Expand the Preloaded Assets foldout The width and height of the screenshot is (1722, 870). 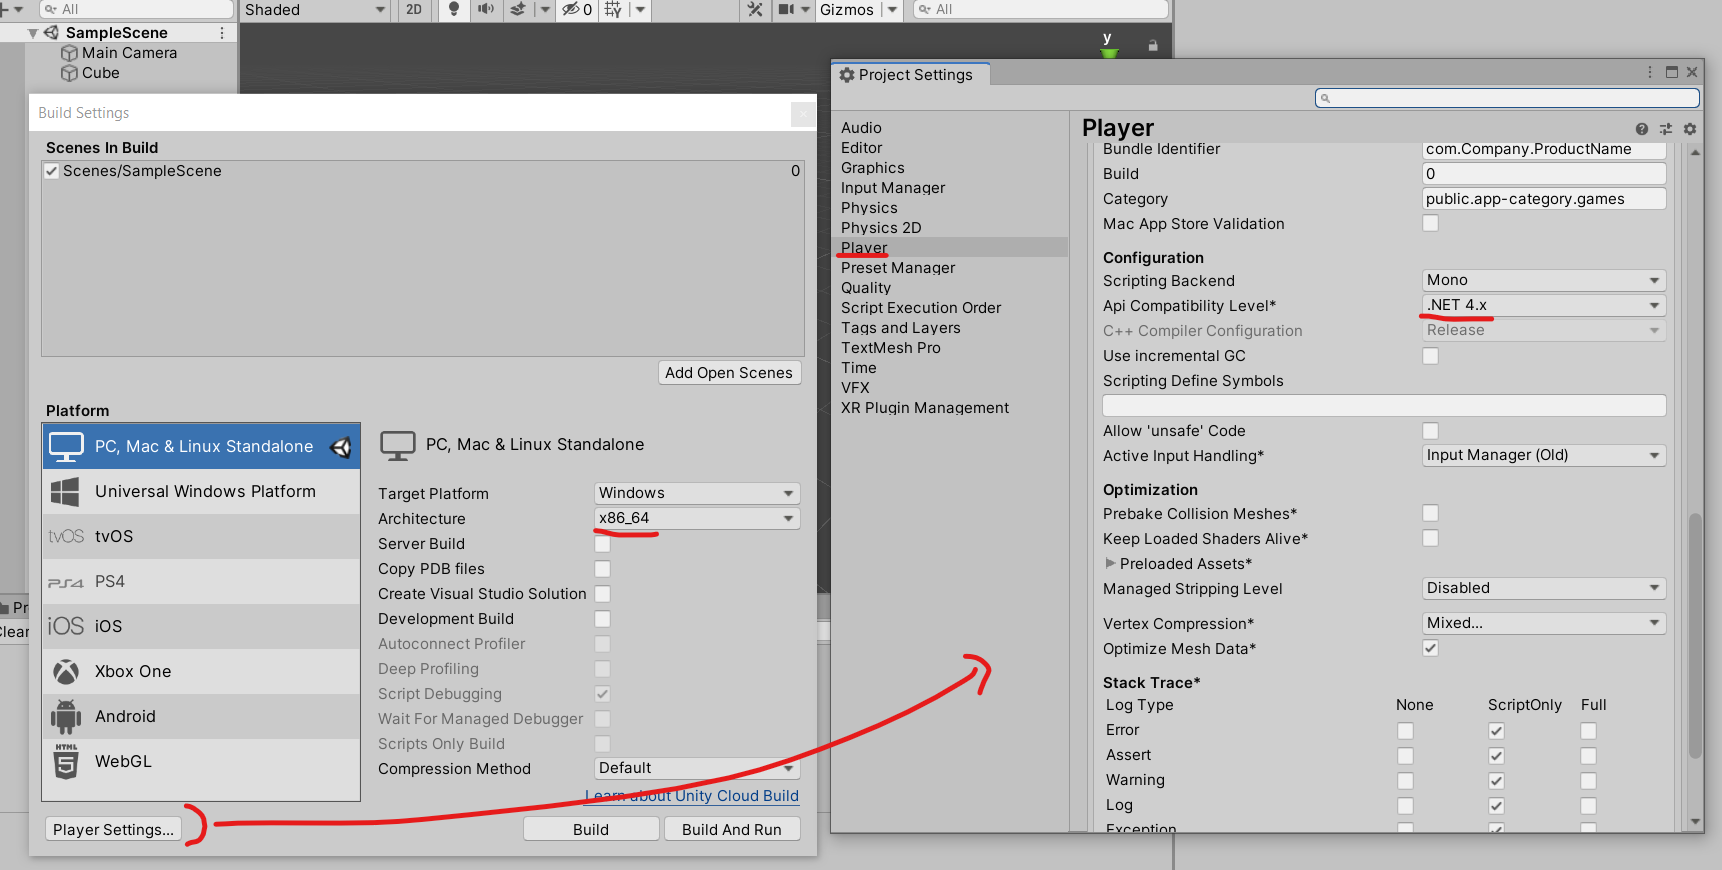(x=1110, y=564)
